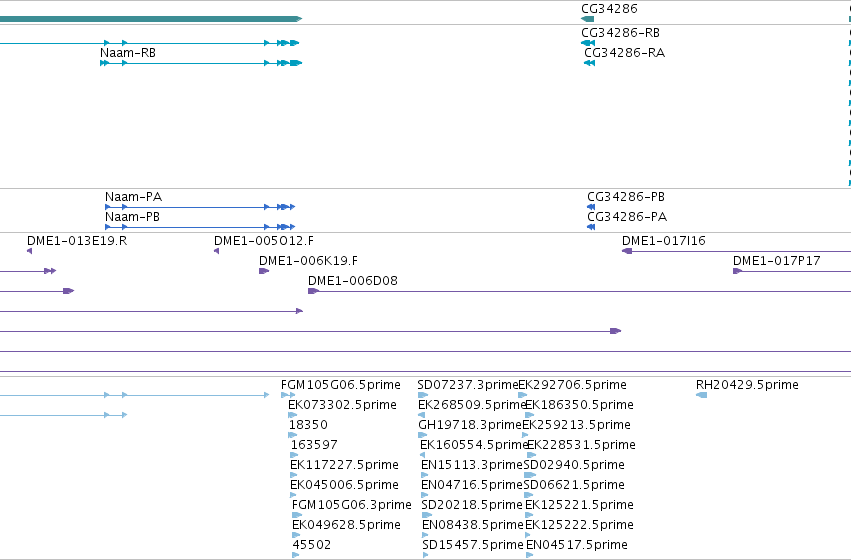Open the EK292706.5prime EST

click(523, 395)
